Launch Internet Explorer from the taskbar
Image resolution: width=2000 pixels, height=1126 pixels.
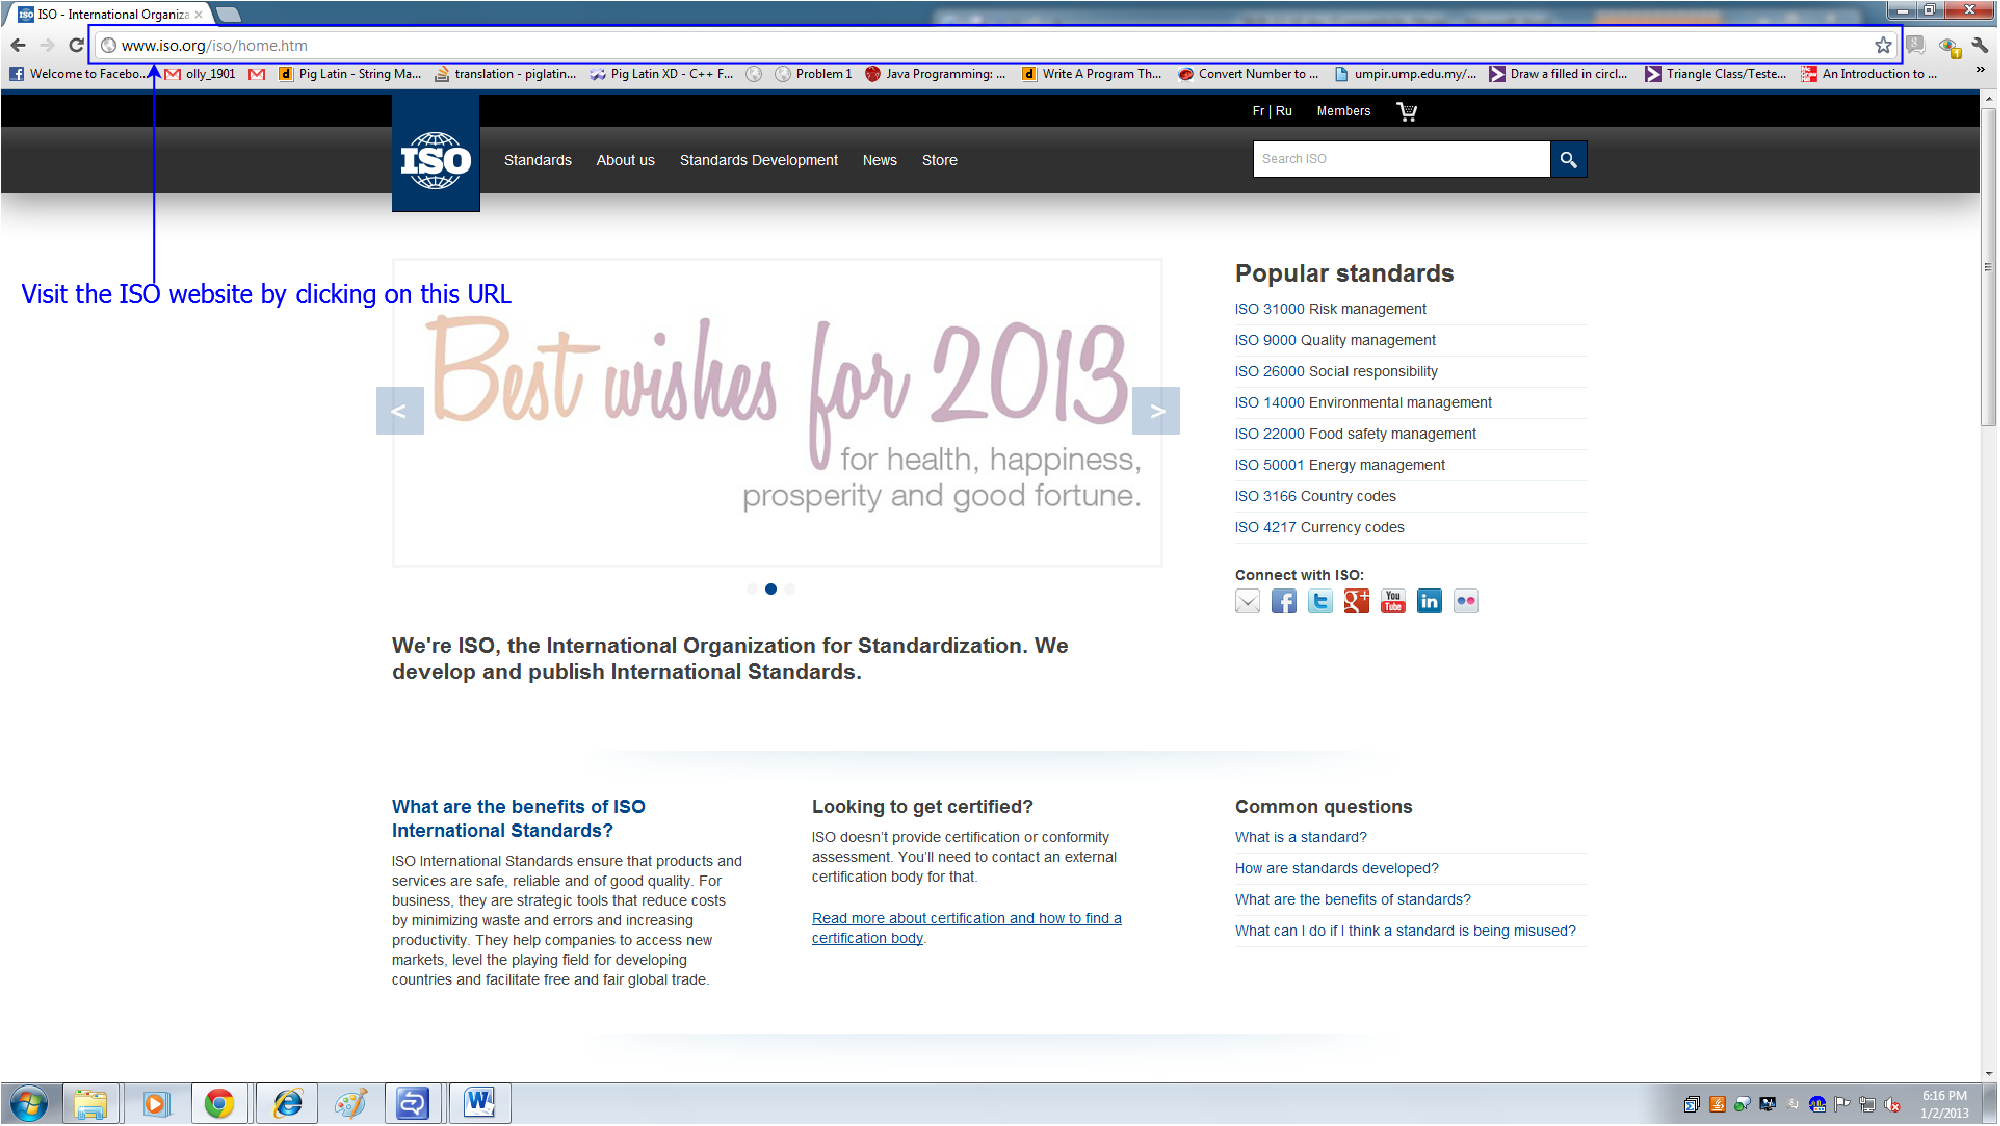[288, 1104]
